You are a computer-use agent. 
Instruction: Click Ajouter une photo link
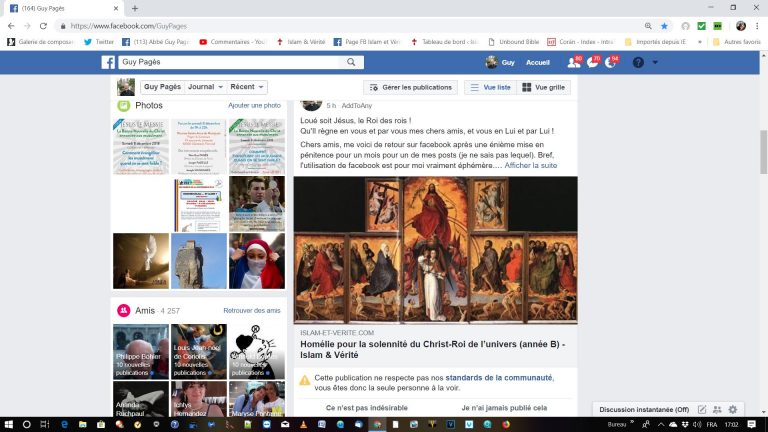pos(254,105)
